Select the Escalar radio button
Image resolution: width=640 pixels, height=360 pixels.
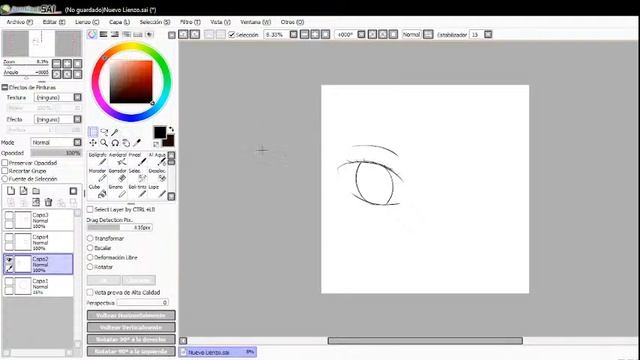(90, 248)
